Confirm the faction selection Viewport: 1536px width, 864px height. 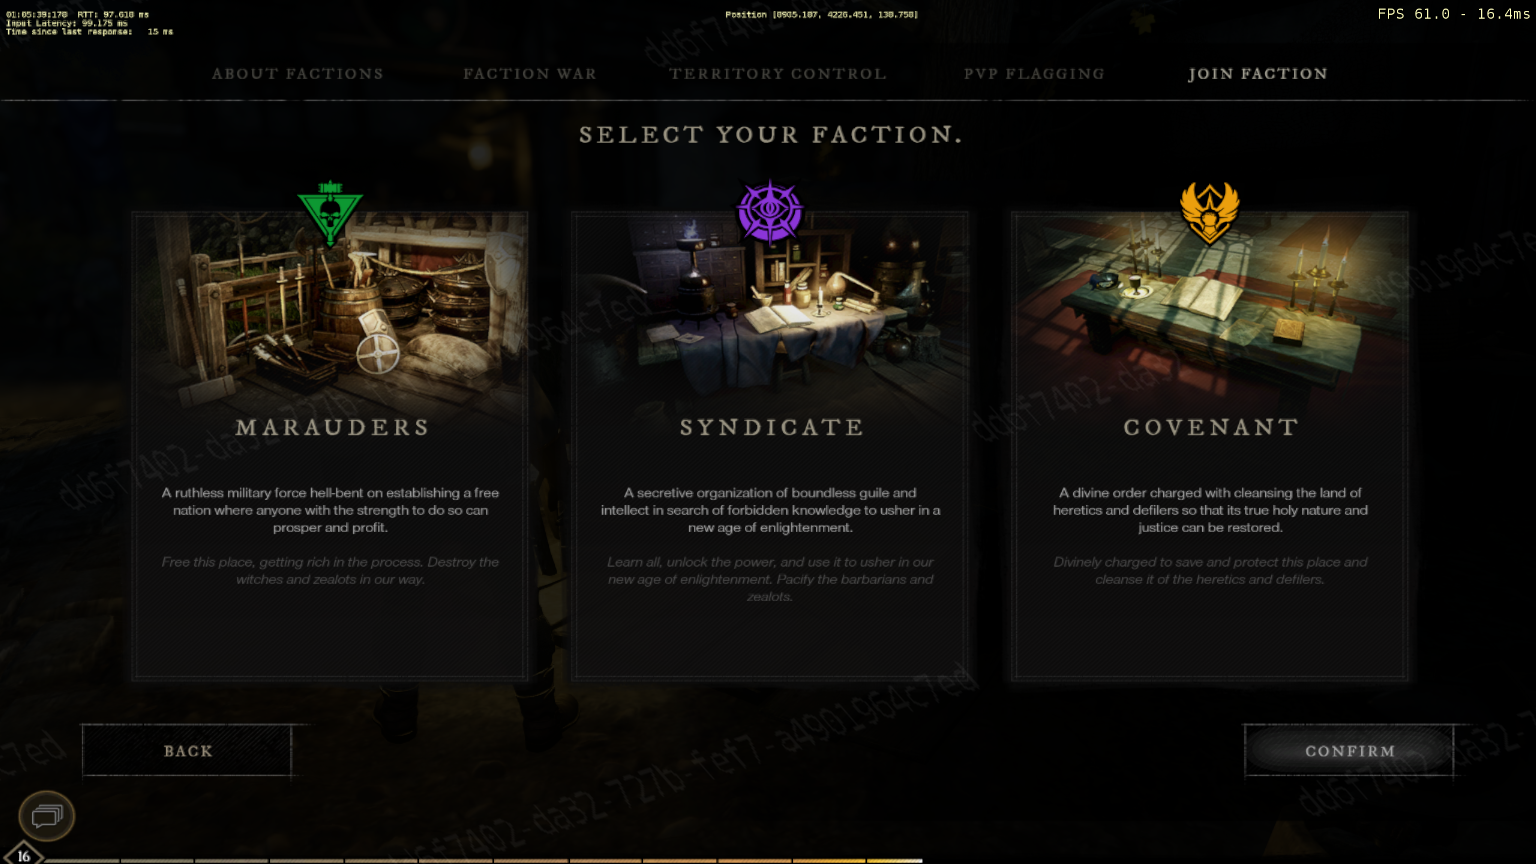[x=1349, y=750]
